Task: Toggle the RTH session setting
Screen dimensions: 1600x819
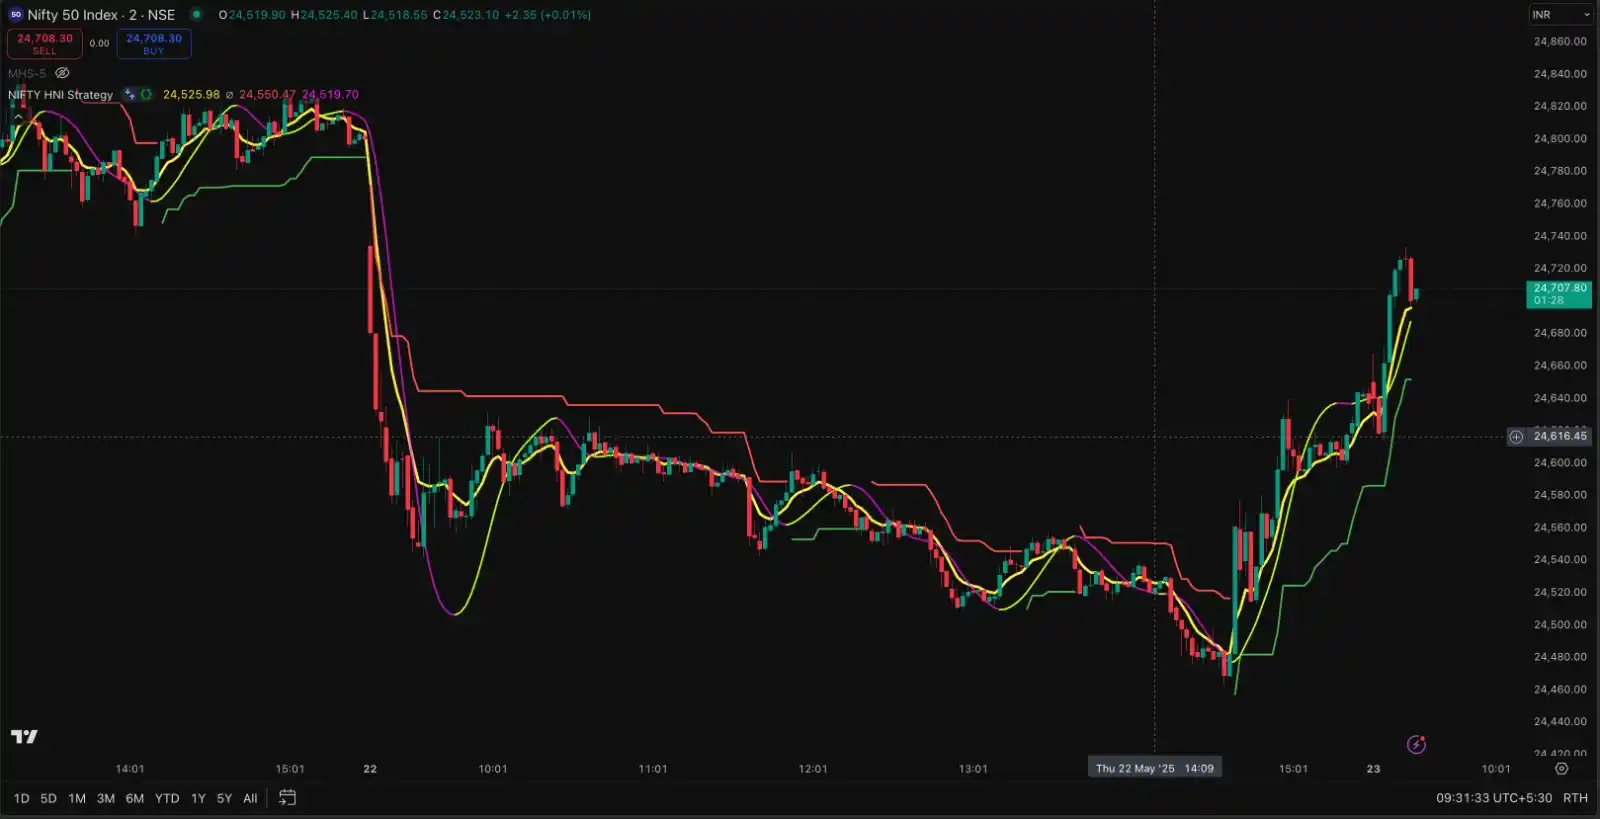Action: coord(1575,798)
